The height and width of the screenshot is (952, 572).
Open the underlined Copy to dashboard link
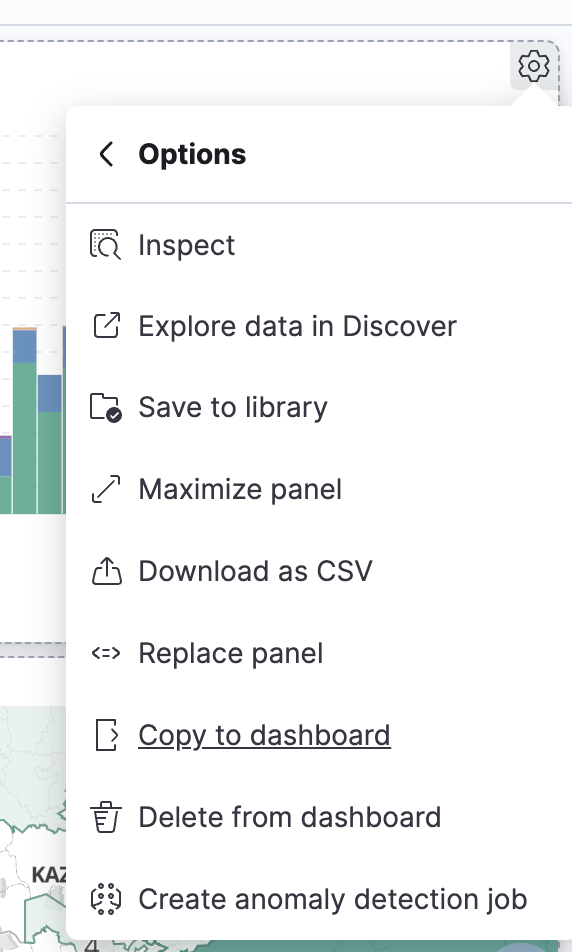click(x=264, y=736)
